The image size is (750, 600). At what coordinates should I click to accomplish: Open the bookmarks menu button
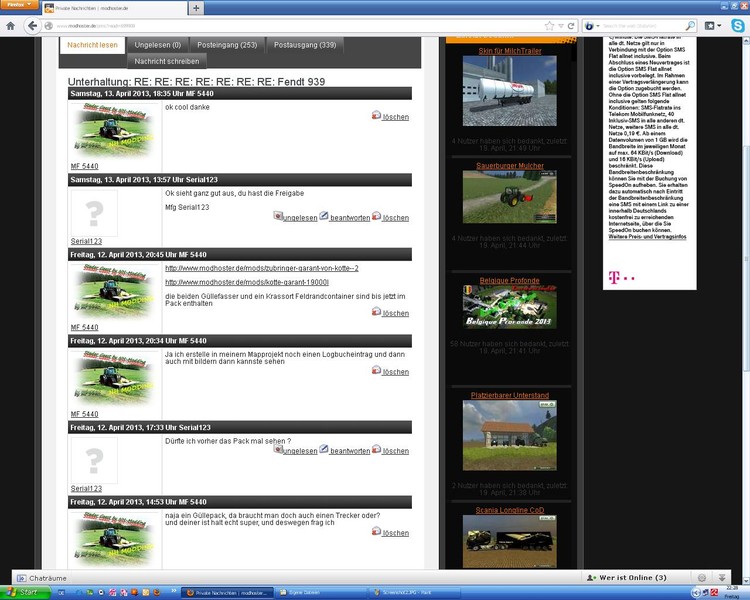click(x=713, y=26)
